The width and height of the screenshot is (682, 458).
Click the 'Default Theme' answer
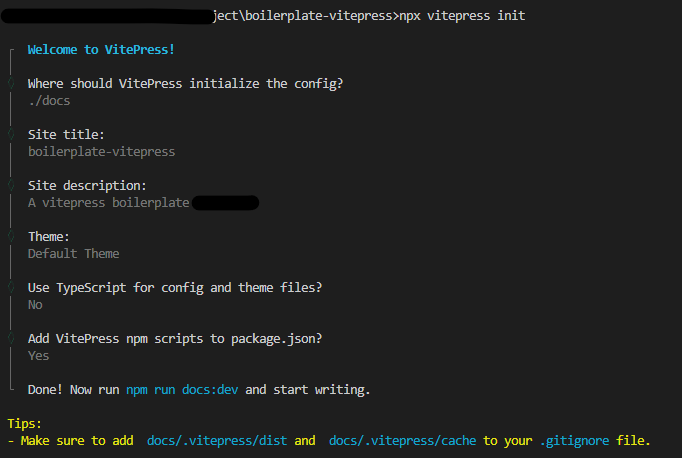[74, 254]
